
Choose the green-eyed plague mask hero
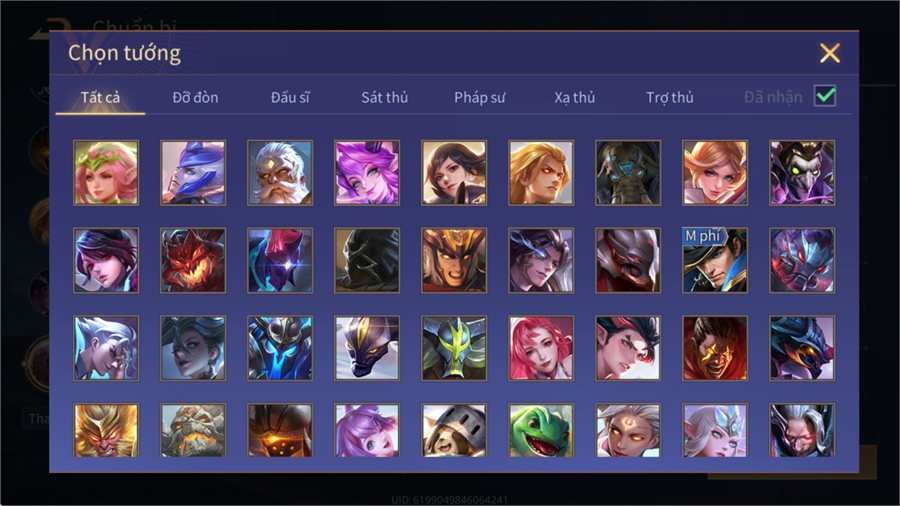(x=802, y=173)
